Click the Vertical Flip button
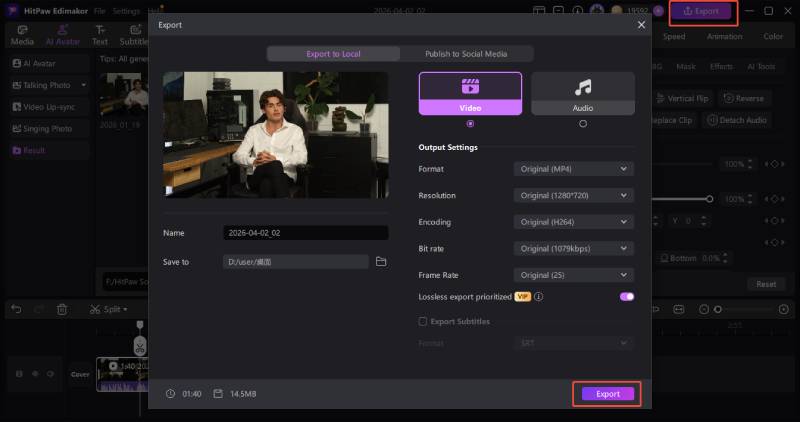The width and height of the screenshot is (800, 422). [x=683, y=98]
